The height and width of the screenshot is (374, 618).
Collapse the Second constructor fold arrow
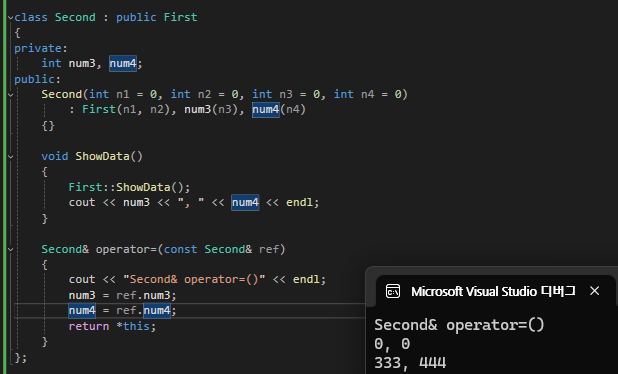(11, 95)
